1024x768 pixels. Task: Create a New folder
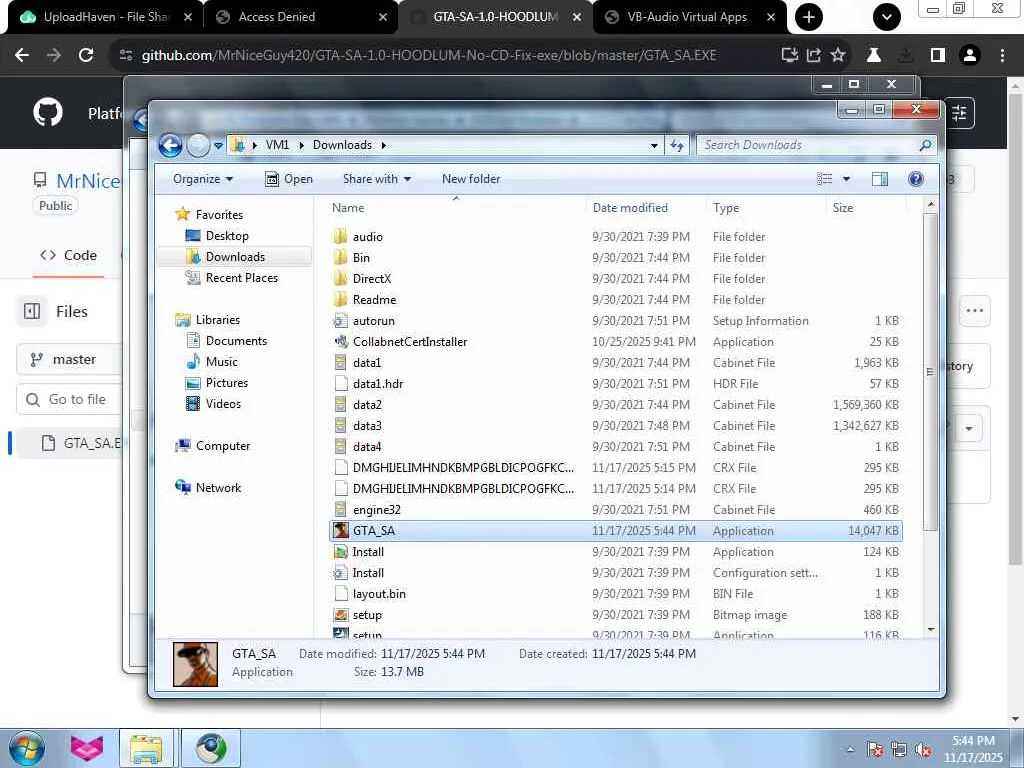click(471, 179)
